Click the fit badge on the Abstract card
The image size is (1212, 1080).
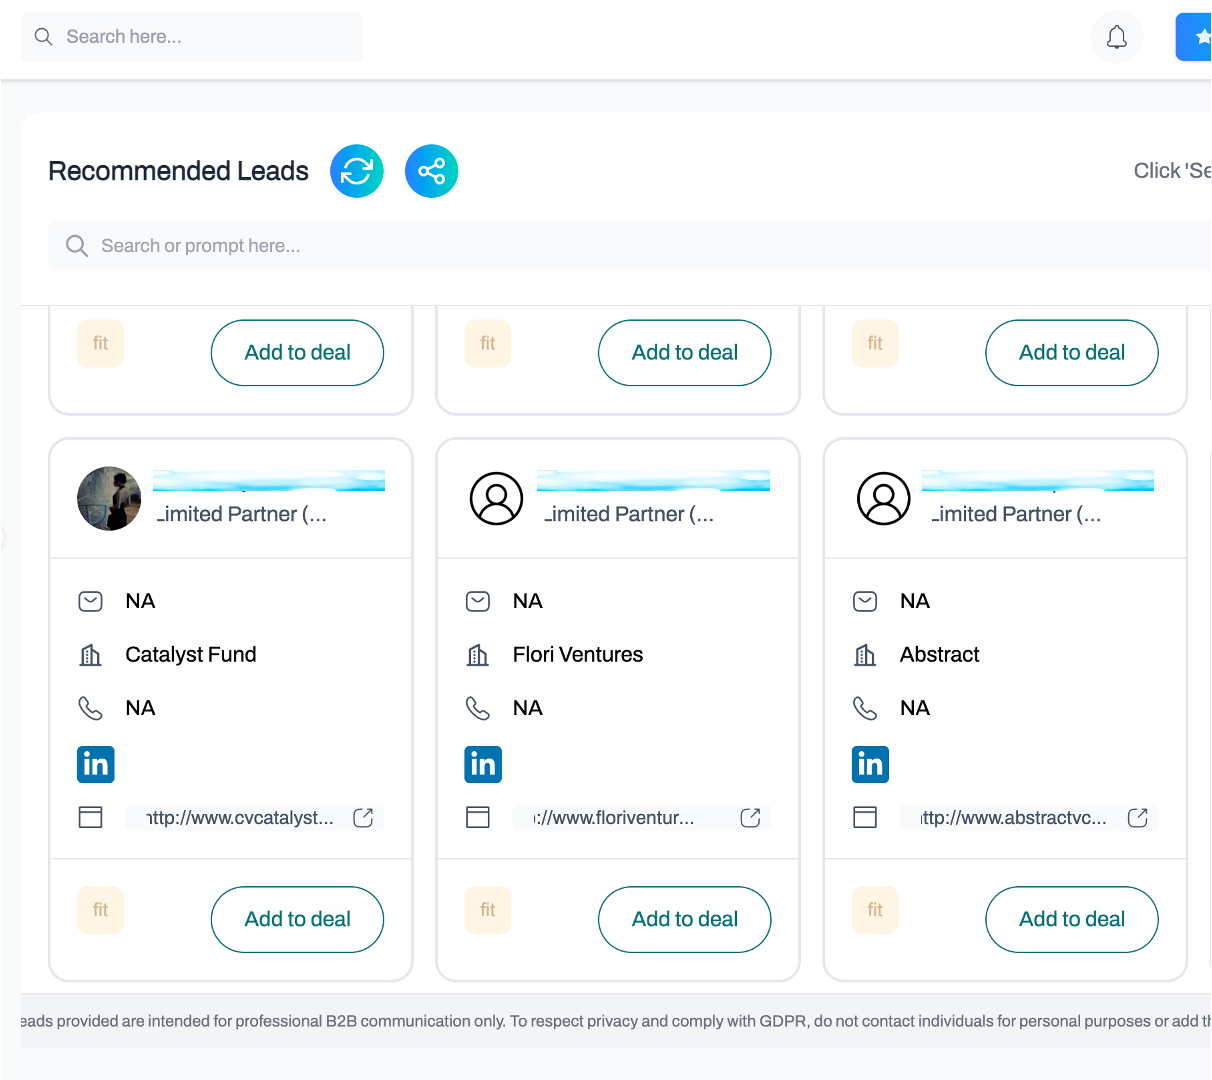pos(875,910)
